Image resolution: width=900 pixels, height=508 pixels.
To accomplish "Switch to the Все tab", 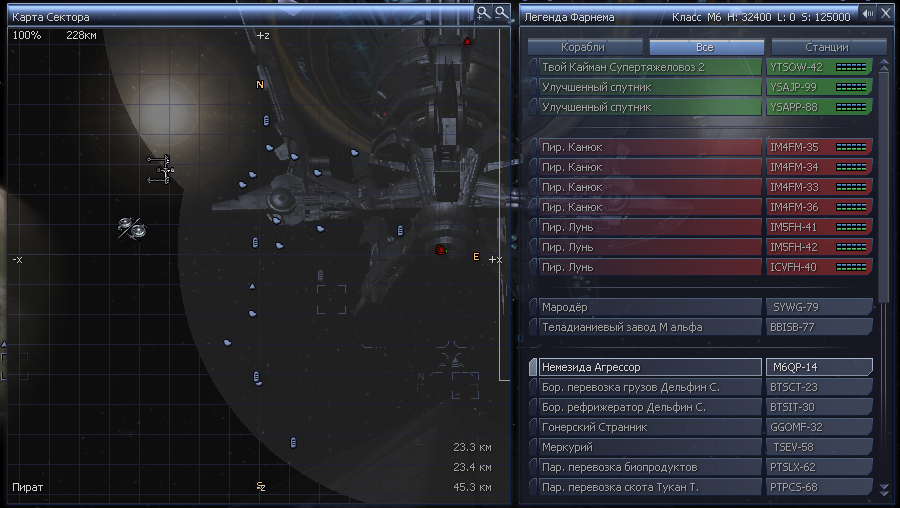I will (x=705, y=47).
